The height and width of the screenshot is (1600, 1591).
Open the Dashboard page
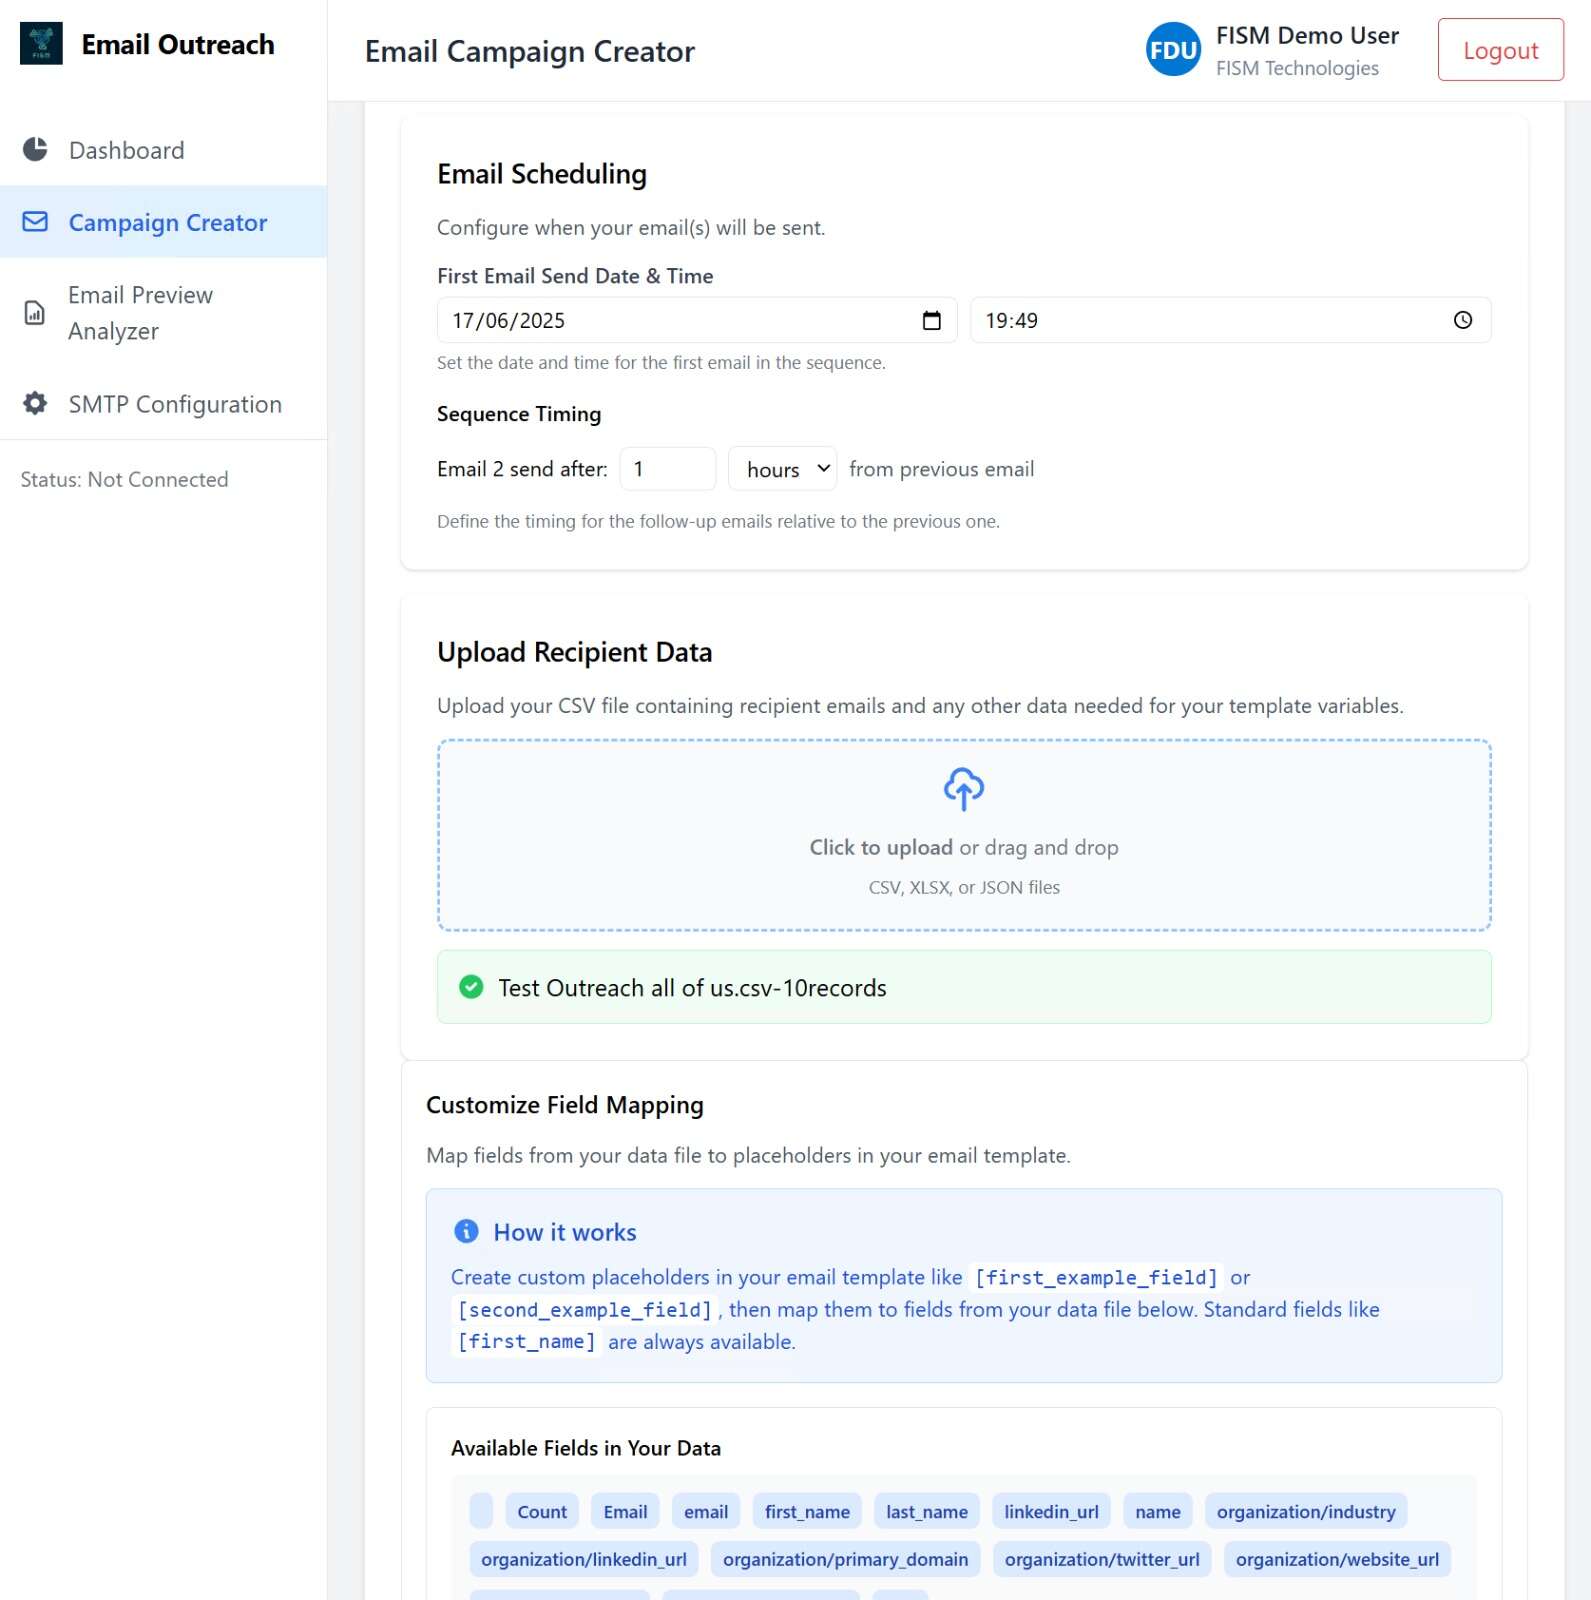126,151
